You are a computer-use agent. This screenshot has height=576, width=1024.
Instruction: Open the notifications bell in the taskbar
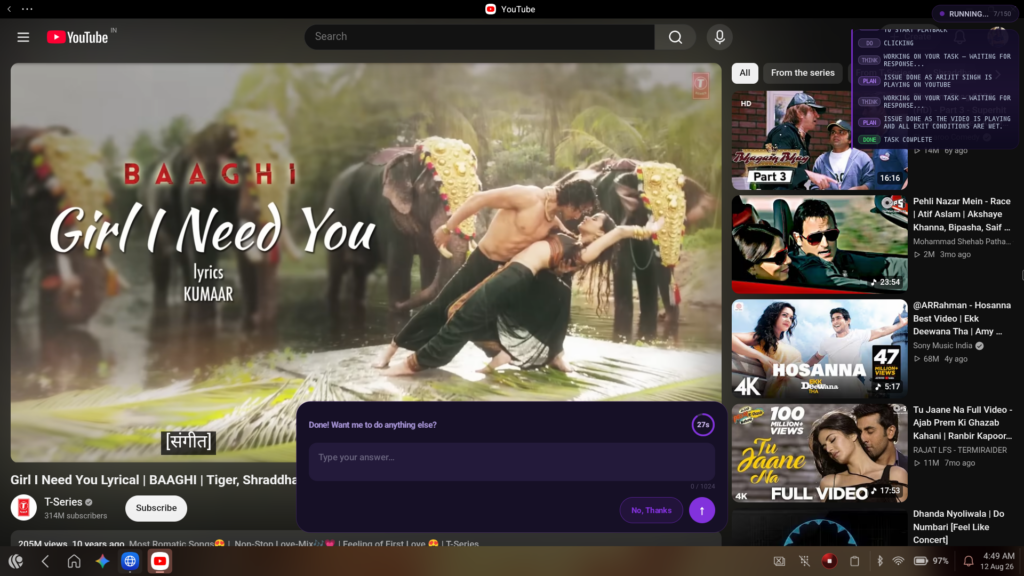[x=968, y=561]
